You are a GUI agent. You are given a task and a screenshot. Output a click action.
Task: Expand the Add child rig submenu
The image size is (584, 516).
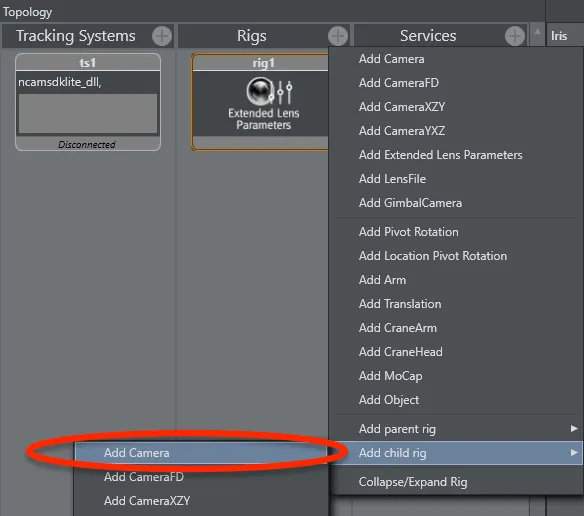pyautogui.click(x=456, y=453)
